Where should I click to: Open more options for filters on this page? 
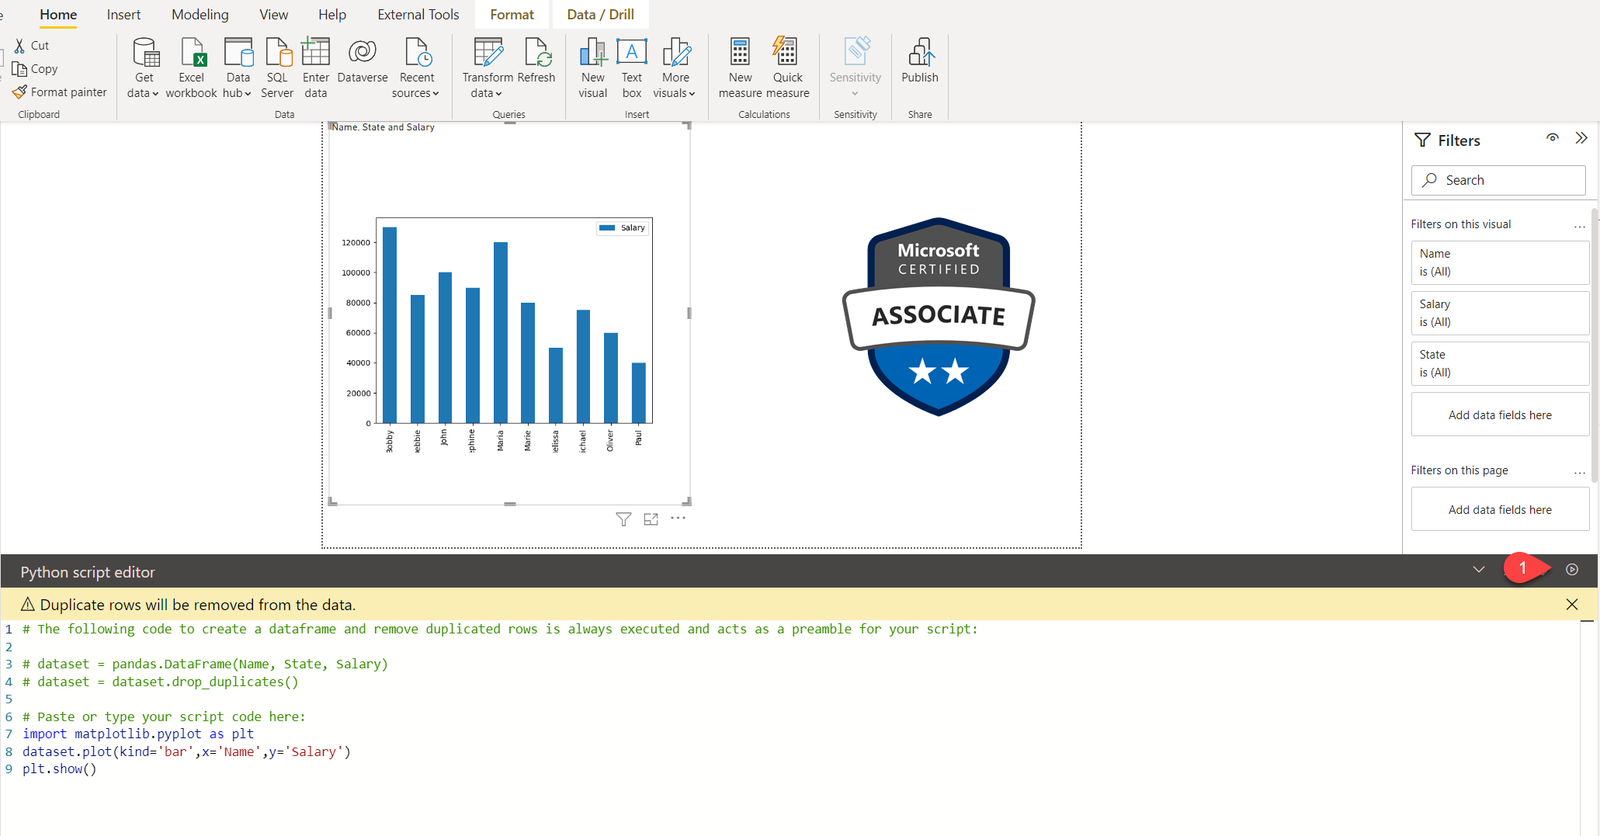click(1580, 472)
